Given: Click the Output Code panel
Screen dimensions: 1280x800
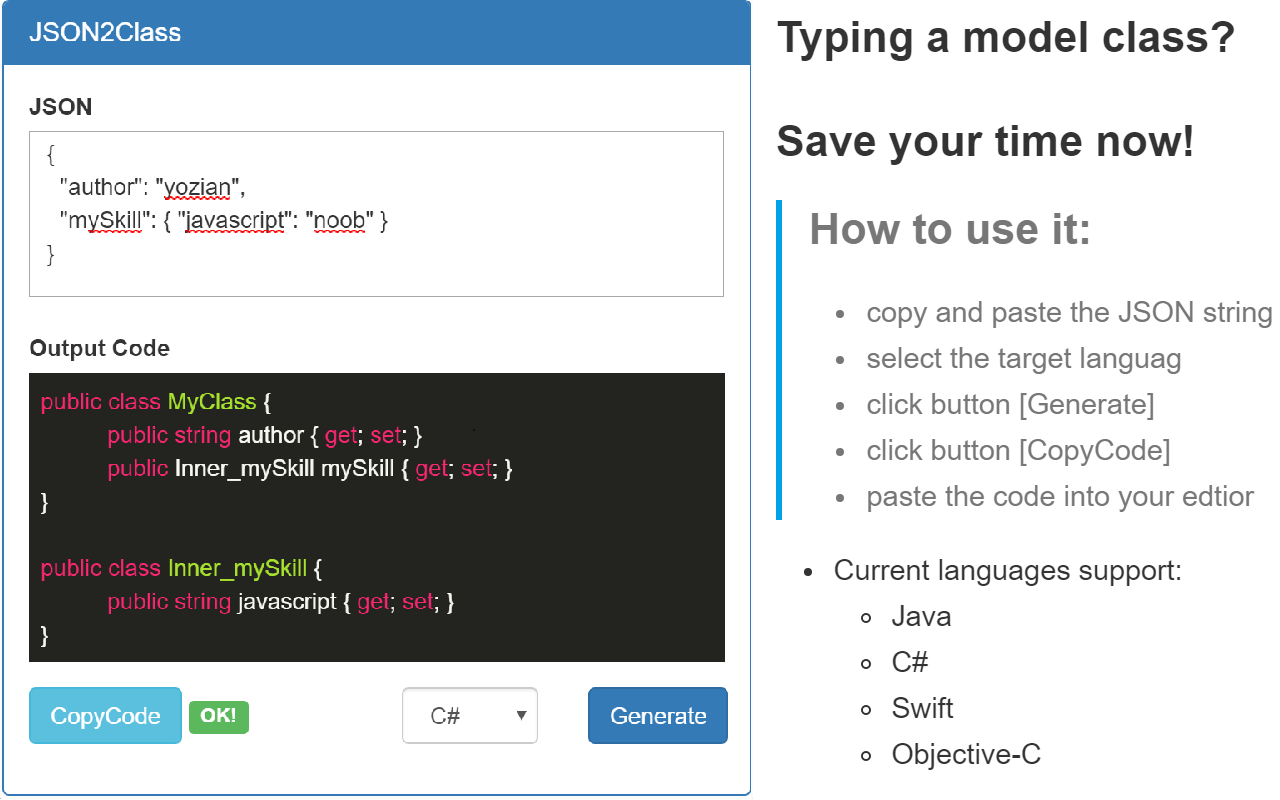Looking at the screenshot, I should pos(377,516).
